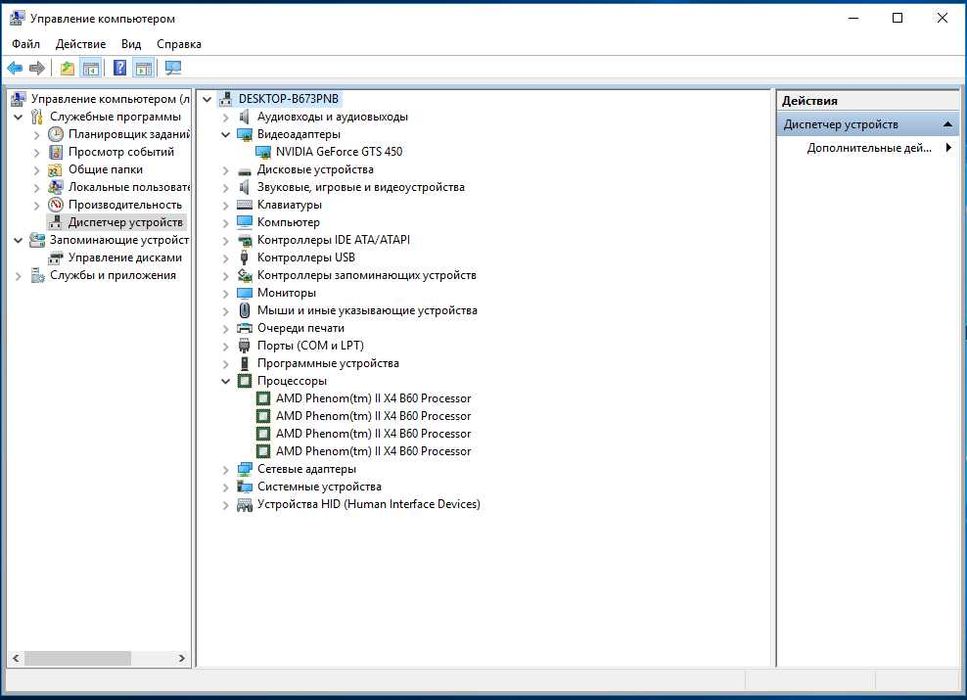Select Управление компьютером root tree item
The height and width of the screenshot is (700, 967).
point(110,99)
